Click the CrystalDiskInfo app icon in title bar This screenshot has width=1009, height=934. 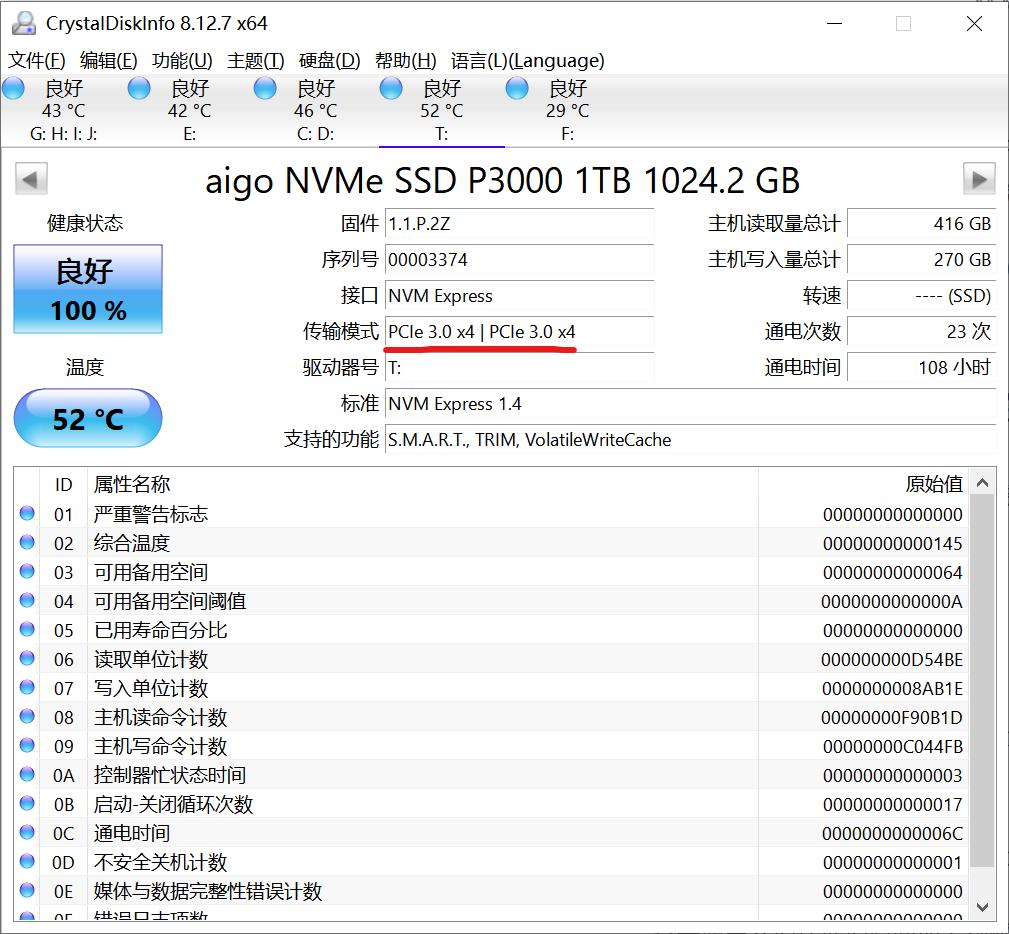point(24,24)
